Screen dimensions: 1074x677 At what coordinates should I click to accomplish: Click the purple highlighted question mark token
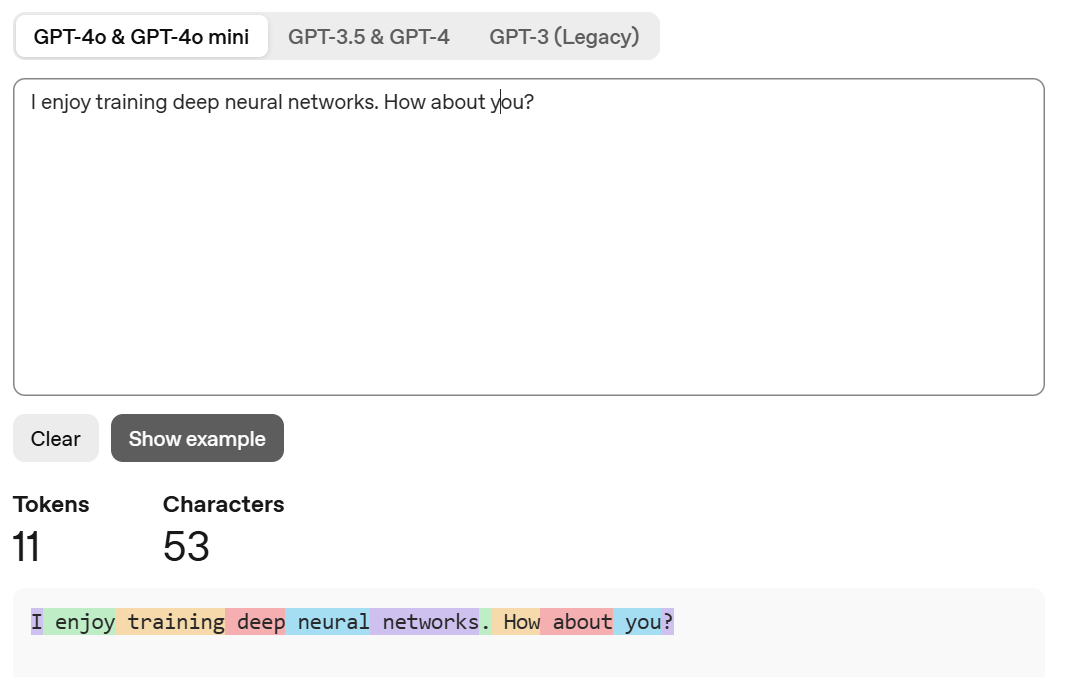pos(668,622)
